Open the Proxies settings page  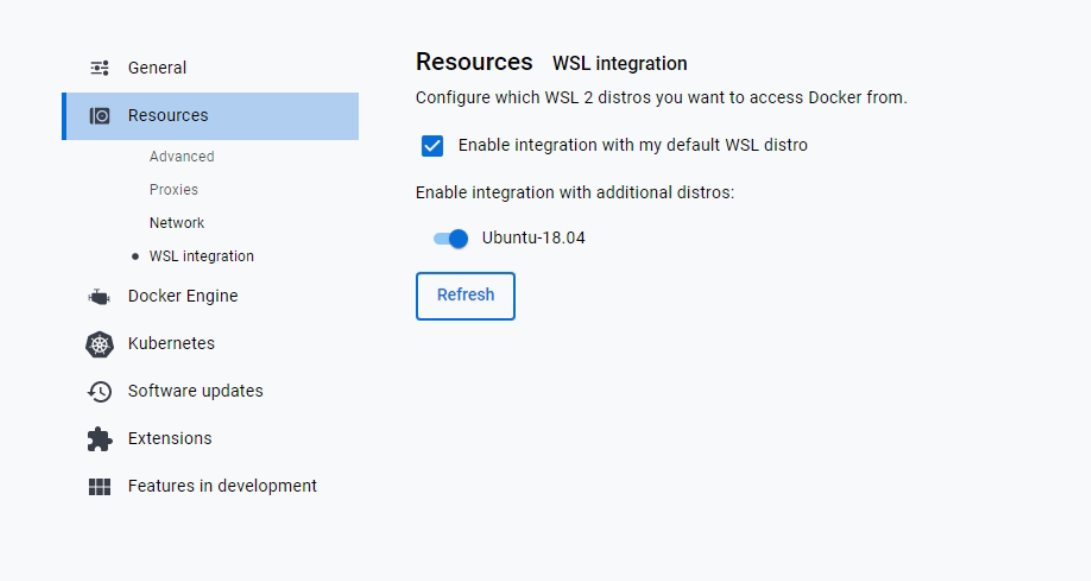174,189
